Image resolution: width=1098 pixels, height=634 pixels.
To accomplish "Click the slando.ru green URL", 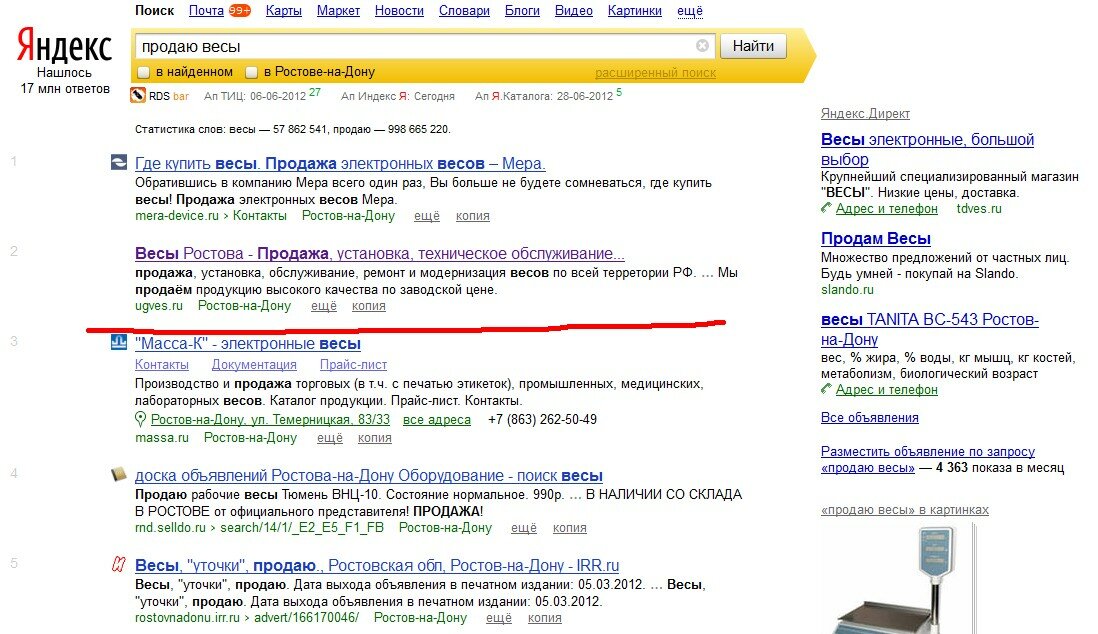I will click(x=847, y=289).
